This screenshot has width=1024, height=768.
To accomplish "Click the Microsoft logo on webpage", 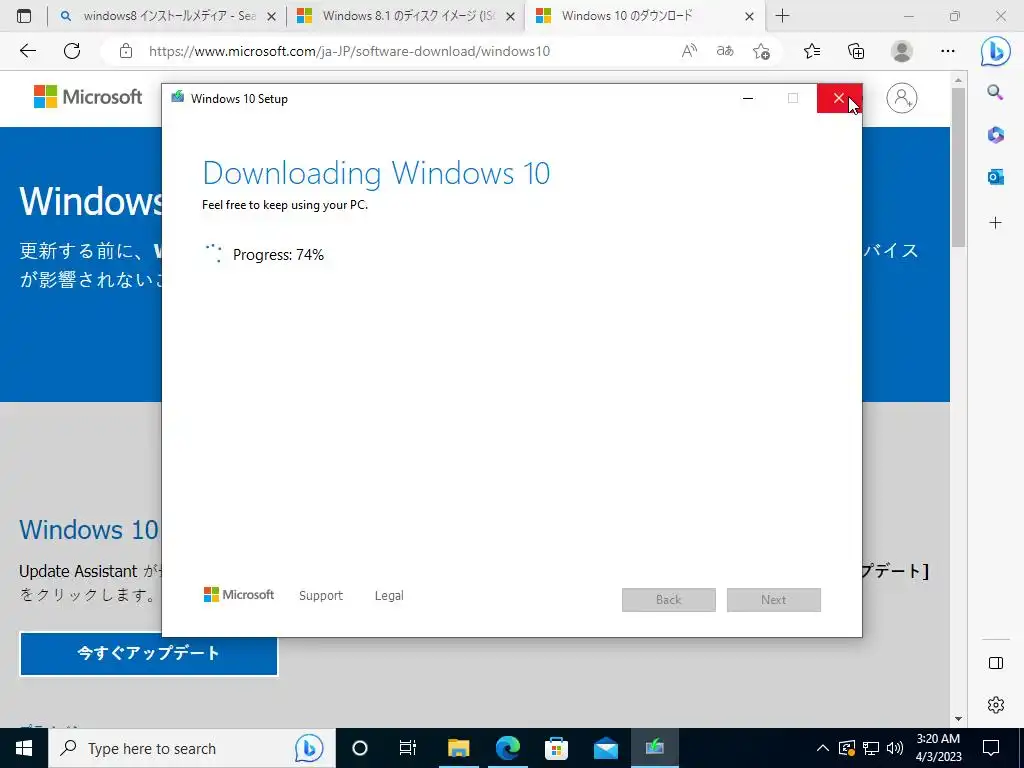I will coord(88,97).
